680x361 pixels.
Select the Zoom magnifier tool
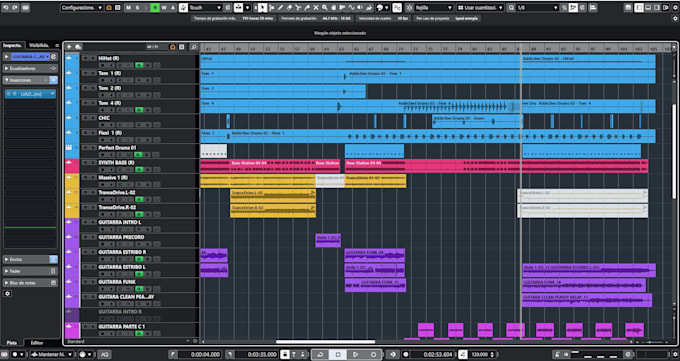[324, 7]
